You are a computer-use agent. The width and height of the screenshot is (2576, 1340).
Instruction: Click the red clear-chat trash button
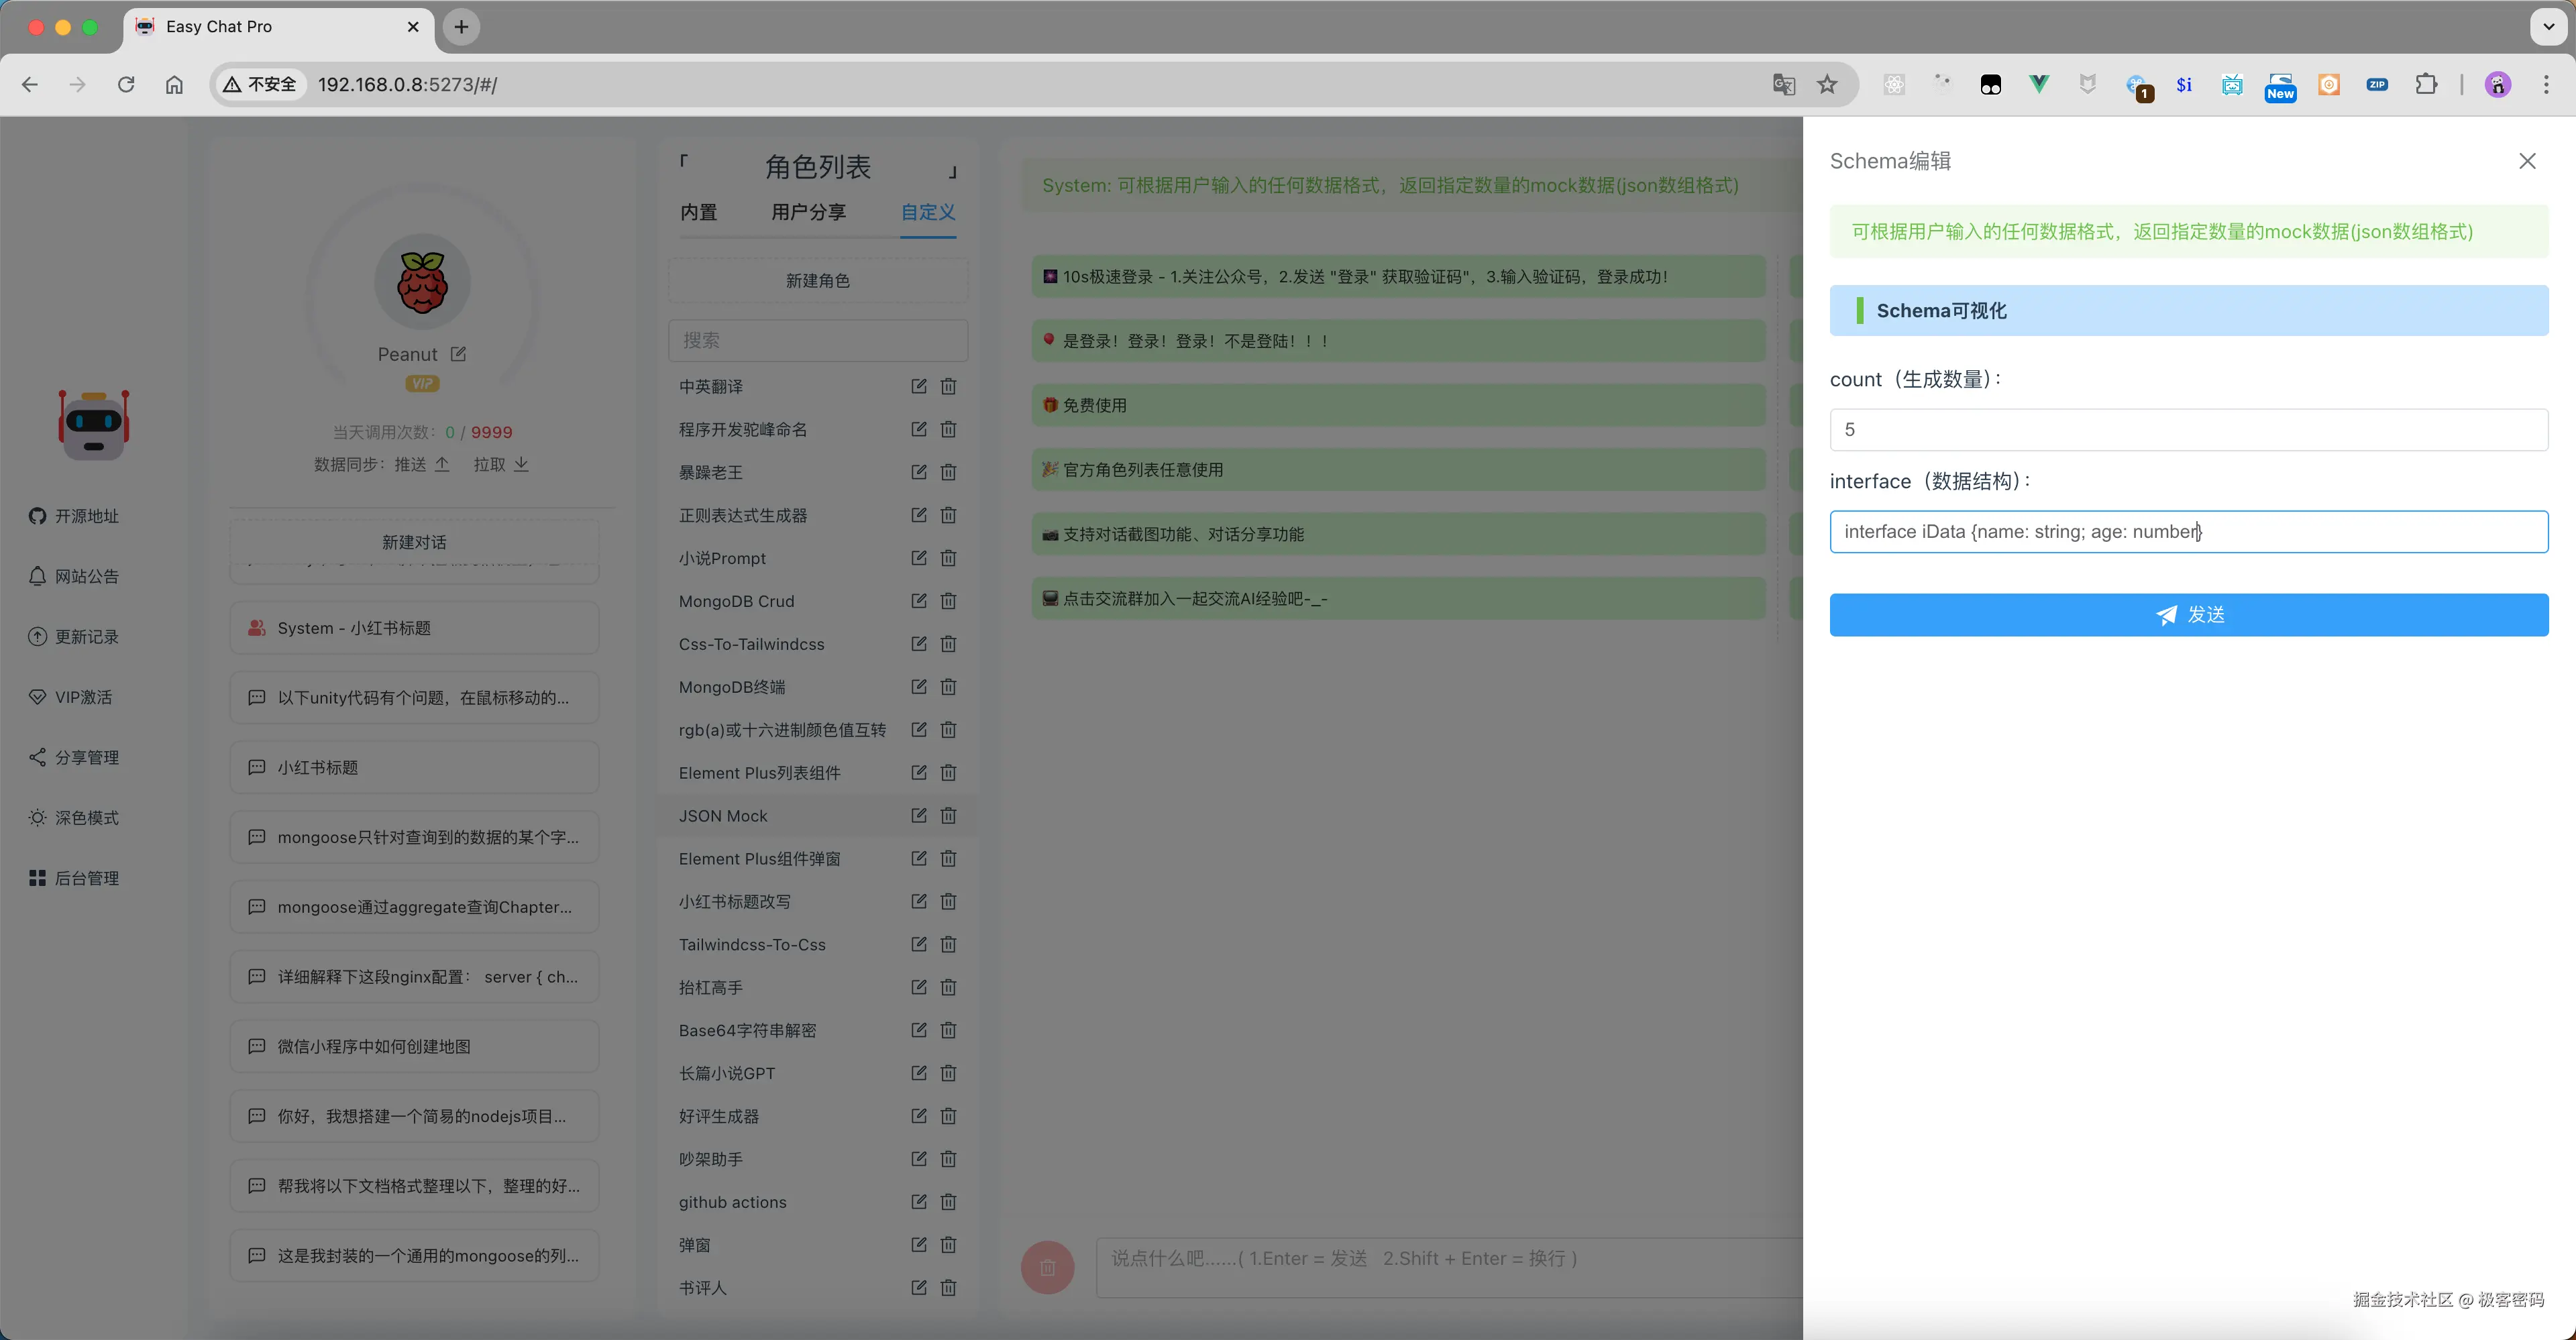(x=1047, y=1267)
